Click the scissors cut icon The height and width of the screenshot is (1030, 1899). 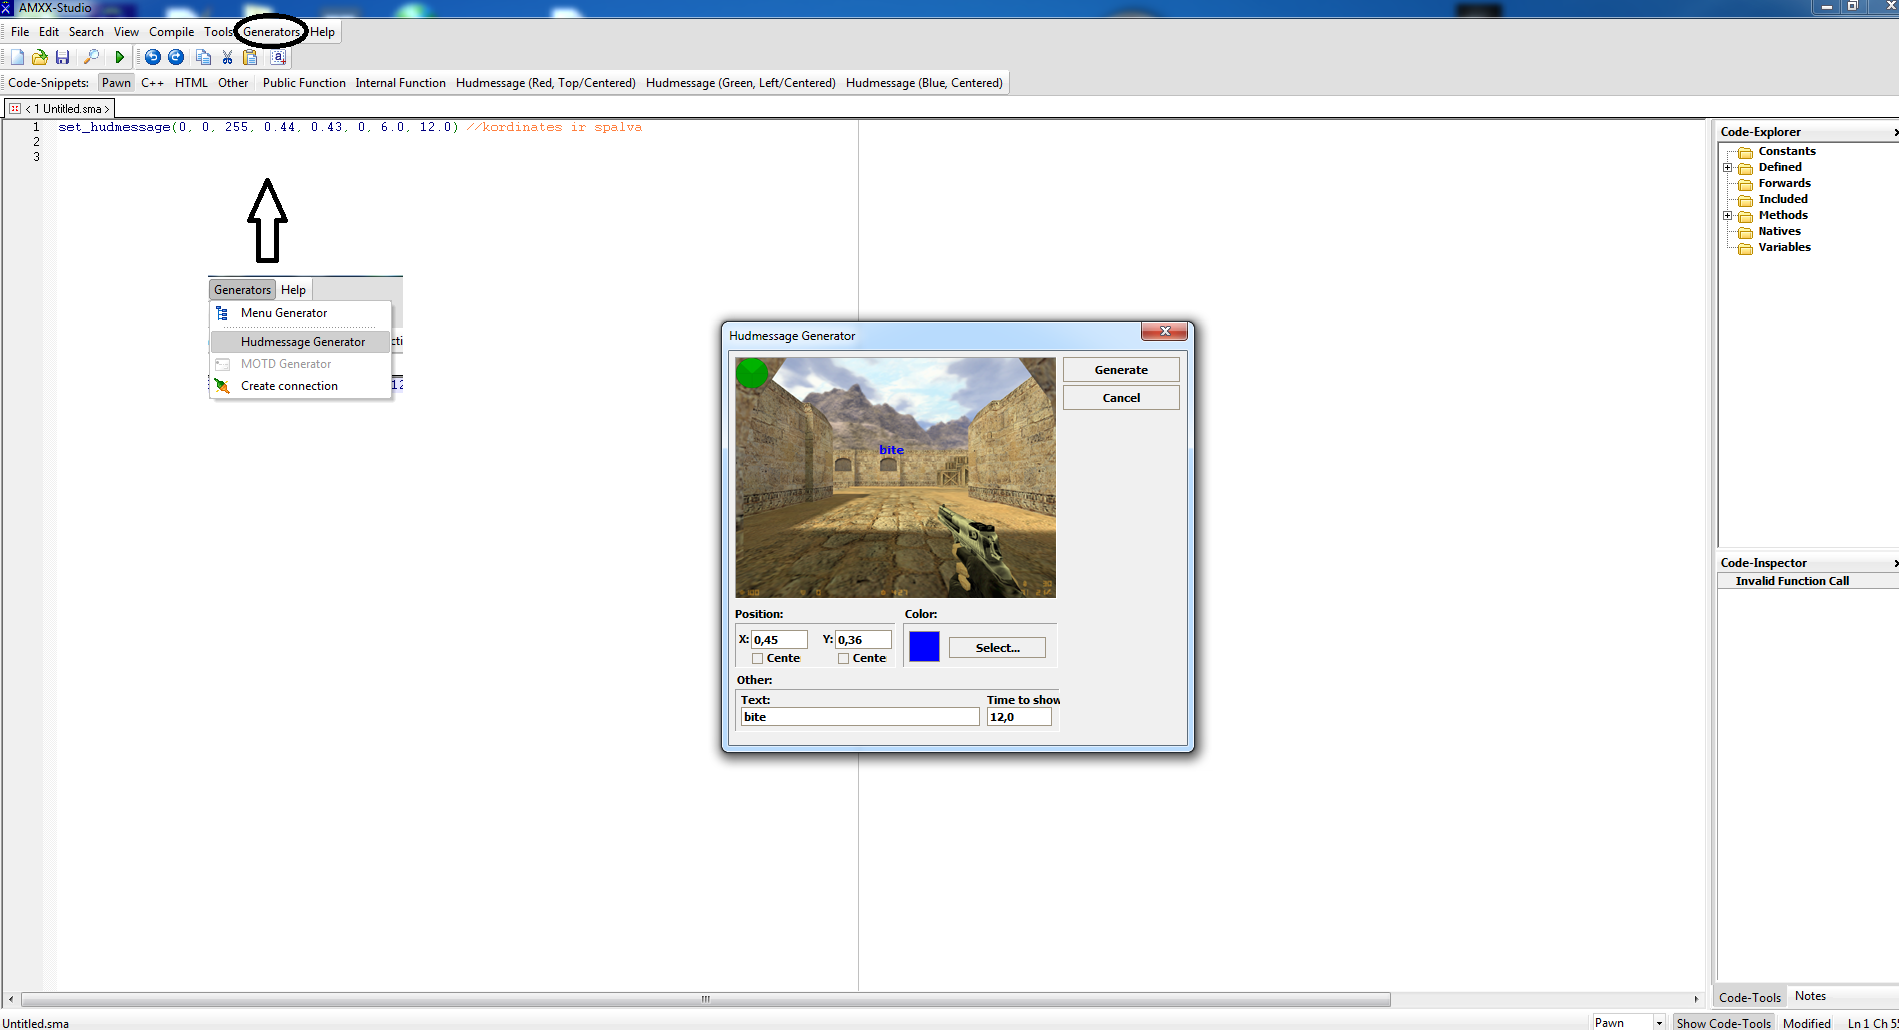coord(227,58)
